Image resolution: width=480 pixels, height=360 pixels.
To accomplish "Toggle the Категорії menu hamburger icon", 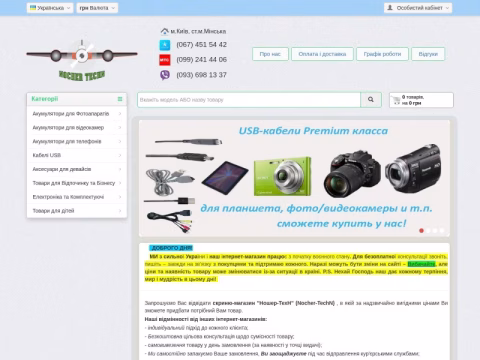I will [x=120, y=99].
